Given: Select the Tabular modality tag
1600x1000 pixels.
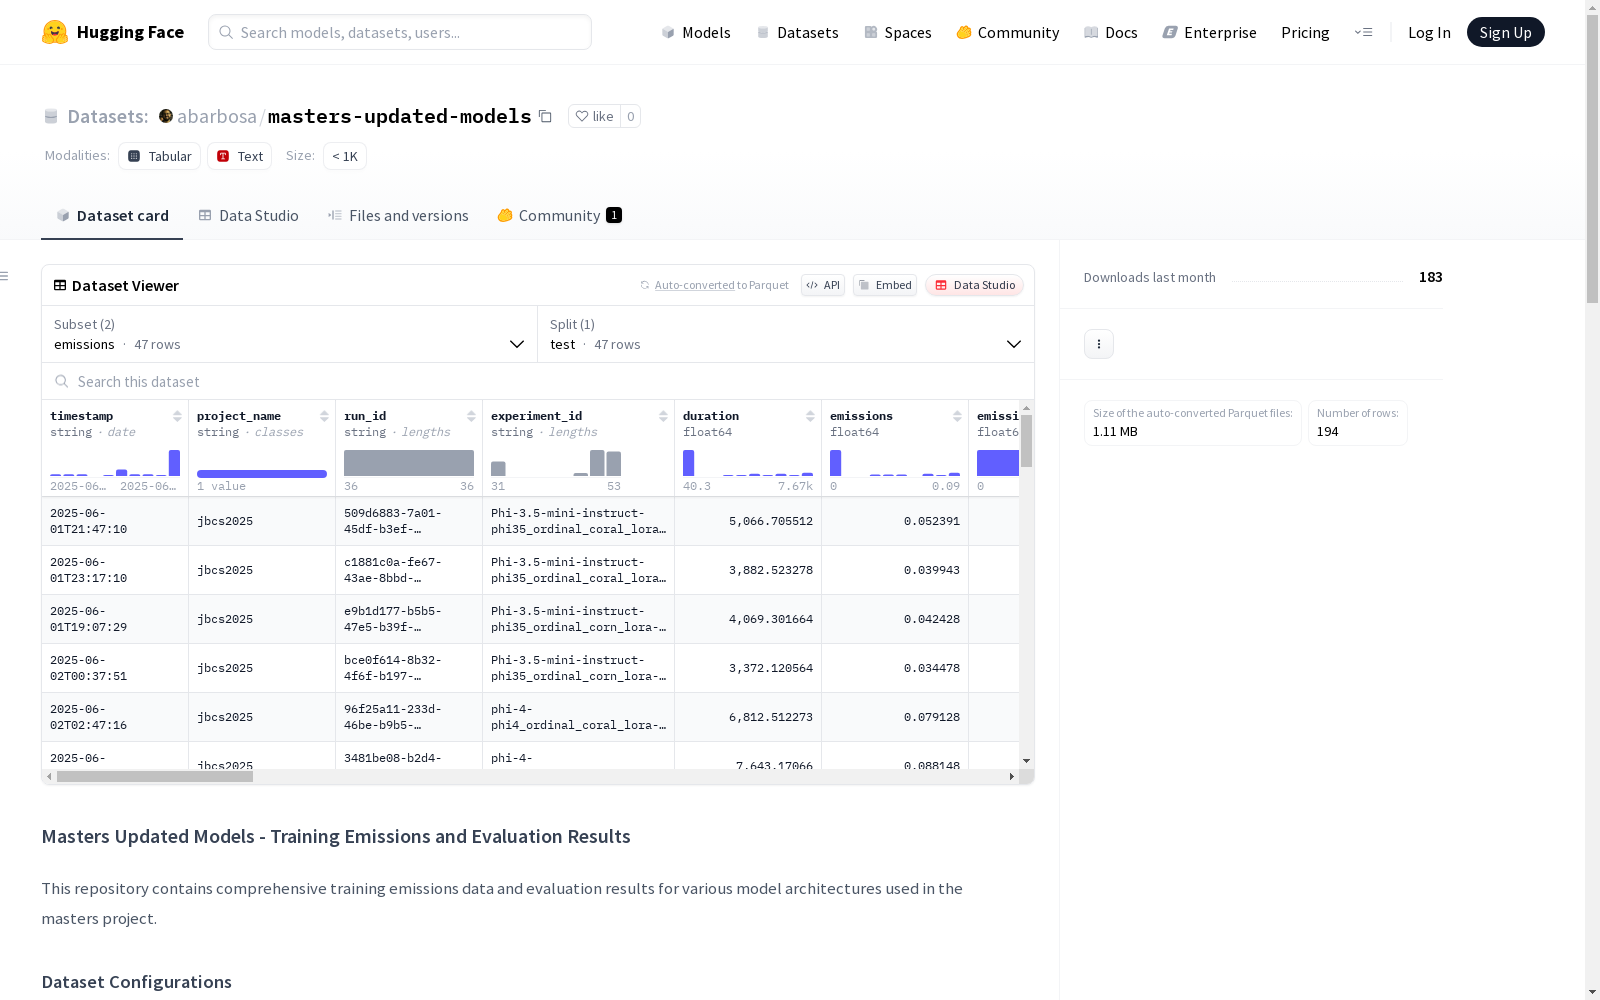Looking at the screenshot, I should pyautogui.click(x=160, y=156).
